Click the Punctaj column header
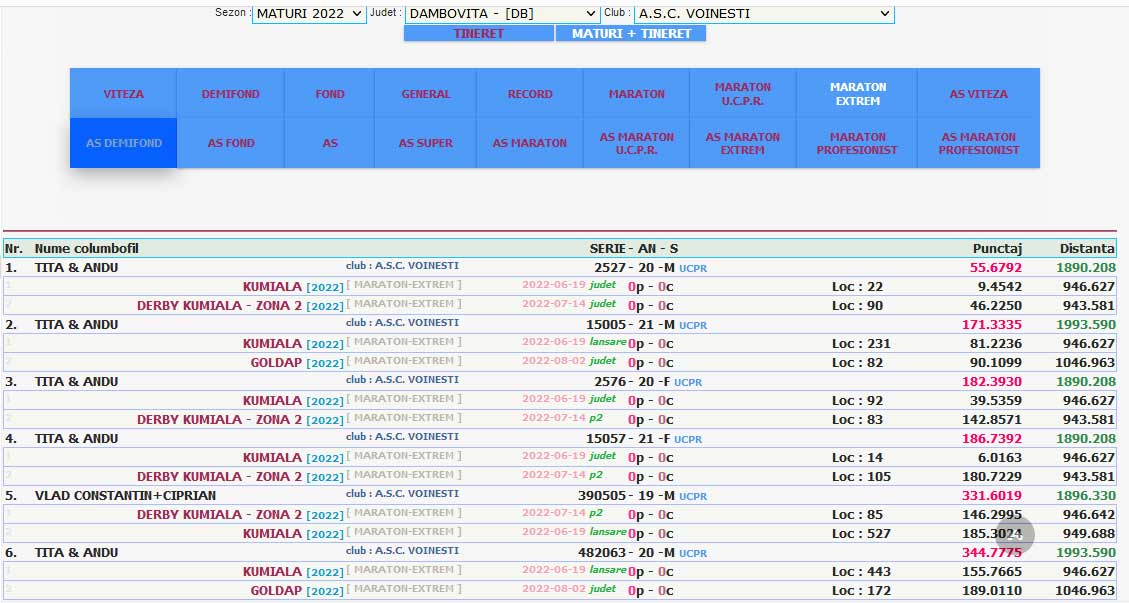Viewport: 1129px width, 603px height. click(997, 249)
